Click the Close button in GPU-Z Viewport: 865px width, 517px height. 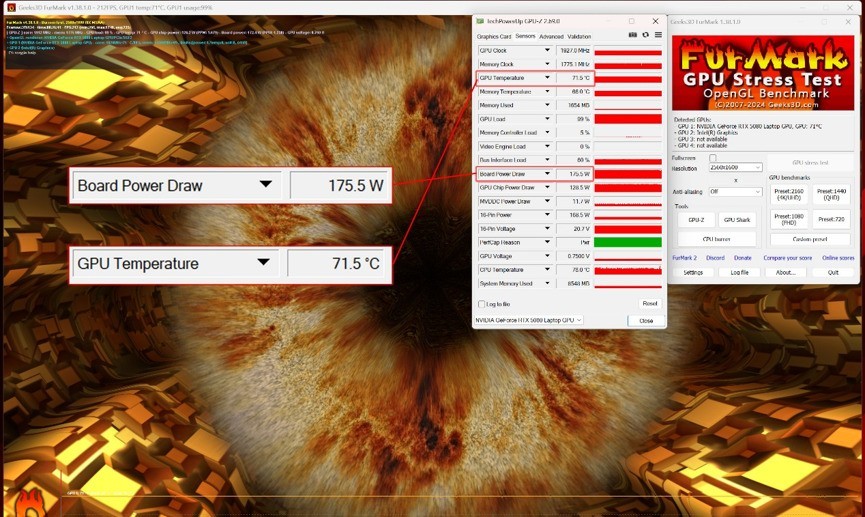click(x=646, y=321)
